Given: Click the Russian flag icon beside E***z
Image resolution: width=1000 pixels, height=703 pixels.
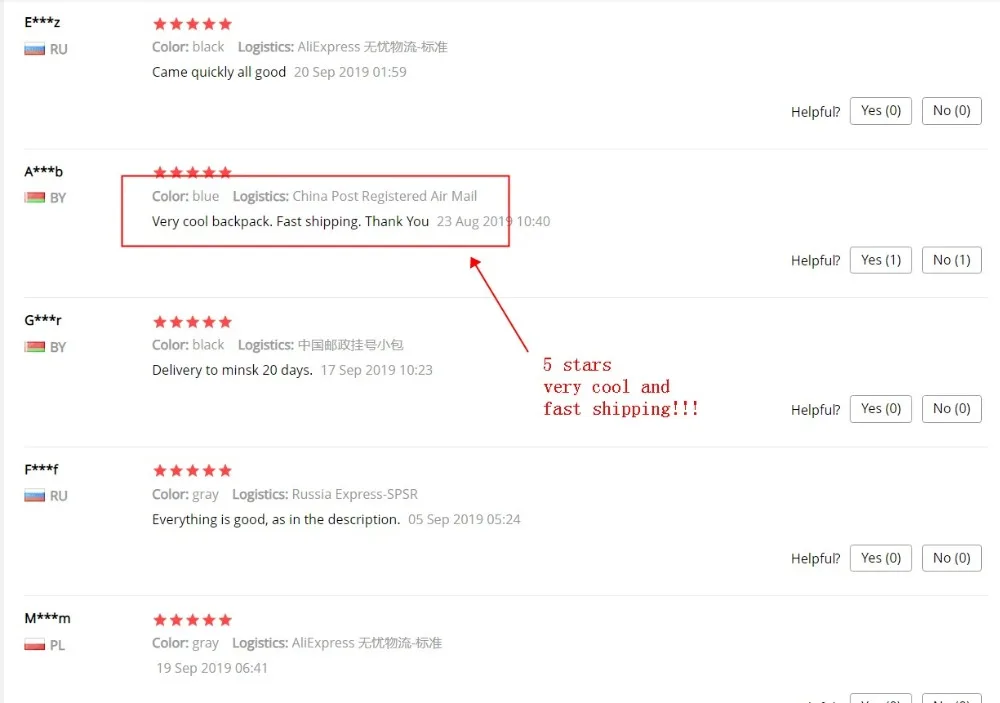Looking at the screenshot, I should (x=34, y=49).
